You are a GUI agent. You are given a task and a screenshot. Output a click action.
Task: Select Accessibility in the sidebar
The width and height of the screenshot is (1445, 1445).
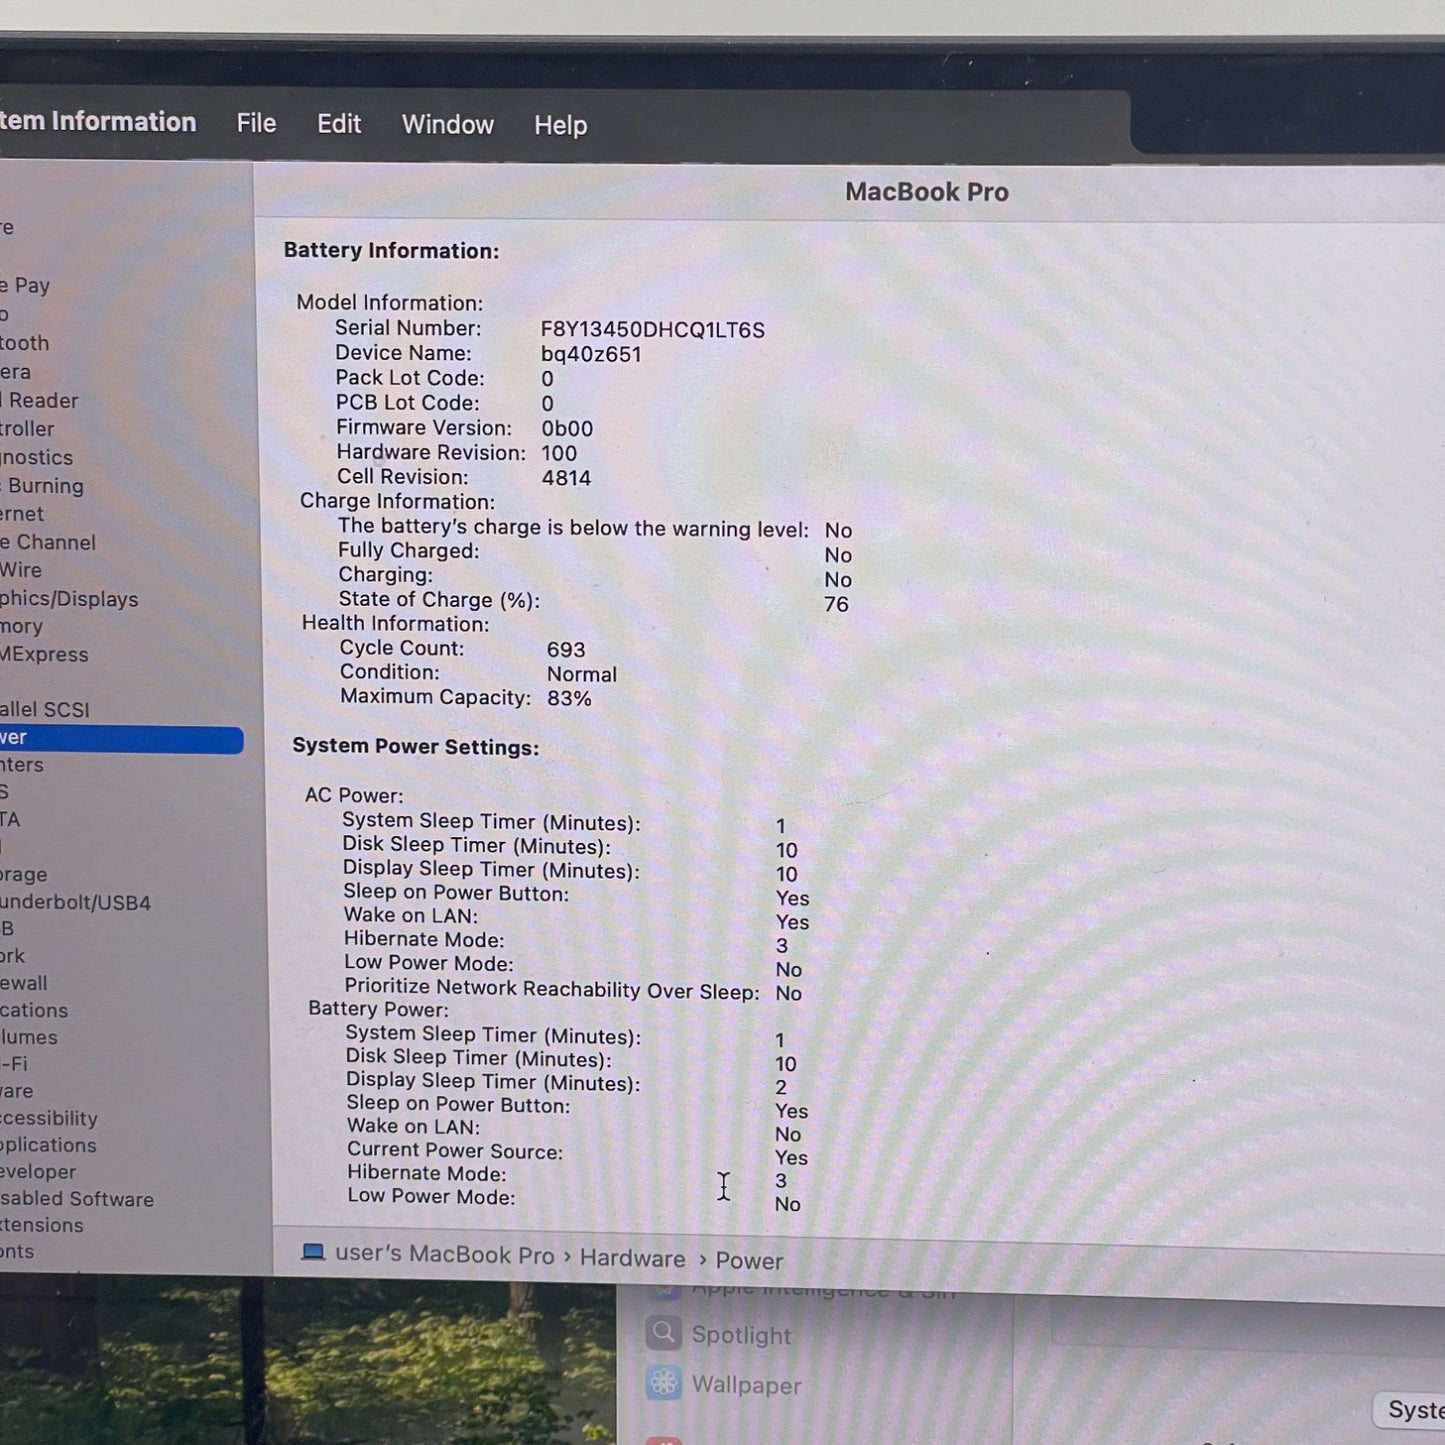49,1118
